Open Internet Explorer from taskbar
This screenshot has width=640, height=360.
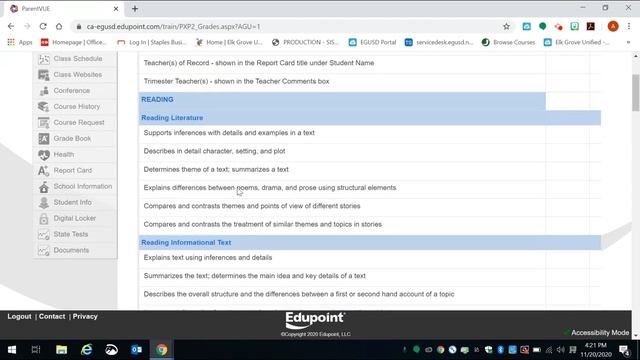click(87, 350)
